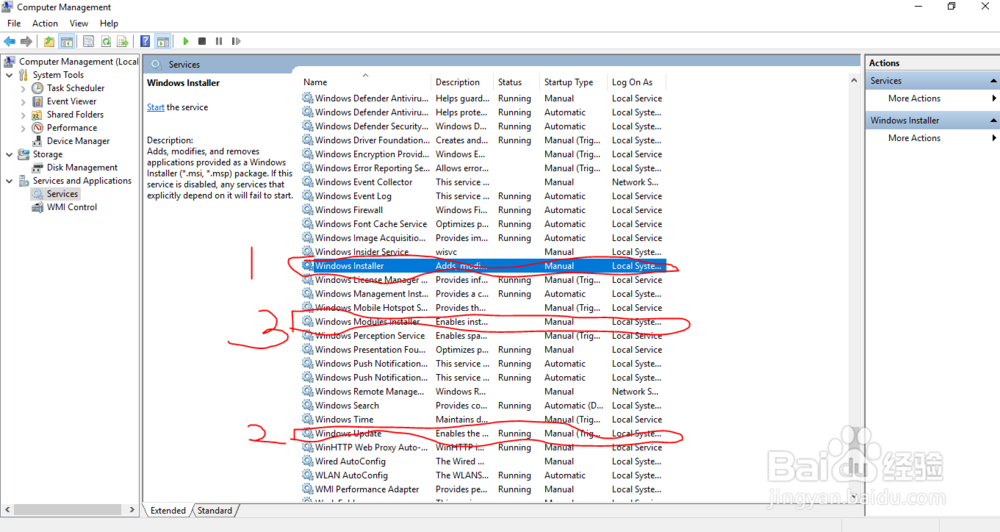Screen dimensions: 1000x532
Task: Select the Performance icon in tree
Action: point(38,128)
